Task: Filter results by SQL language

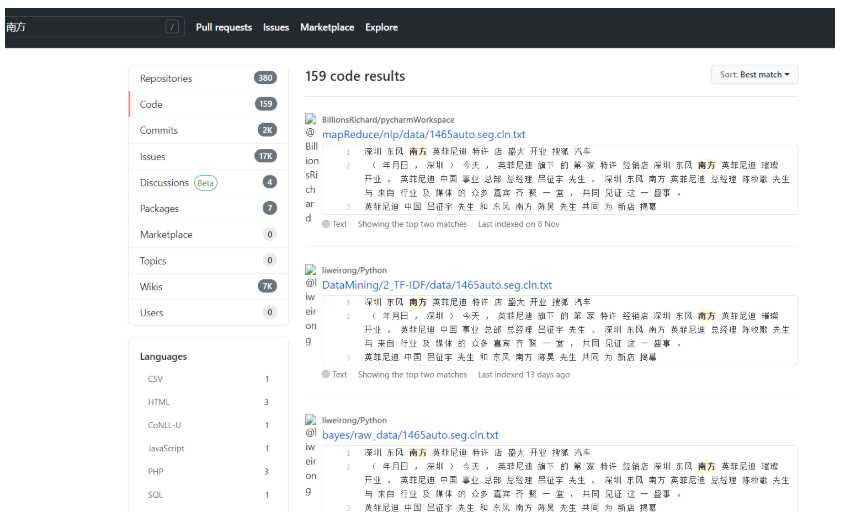Action: (x=208, y=495)
